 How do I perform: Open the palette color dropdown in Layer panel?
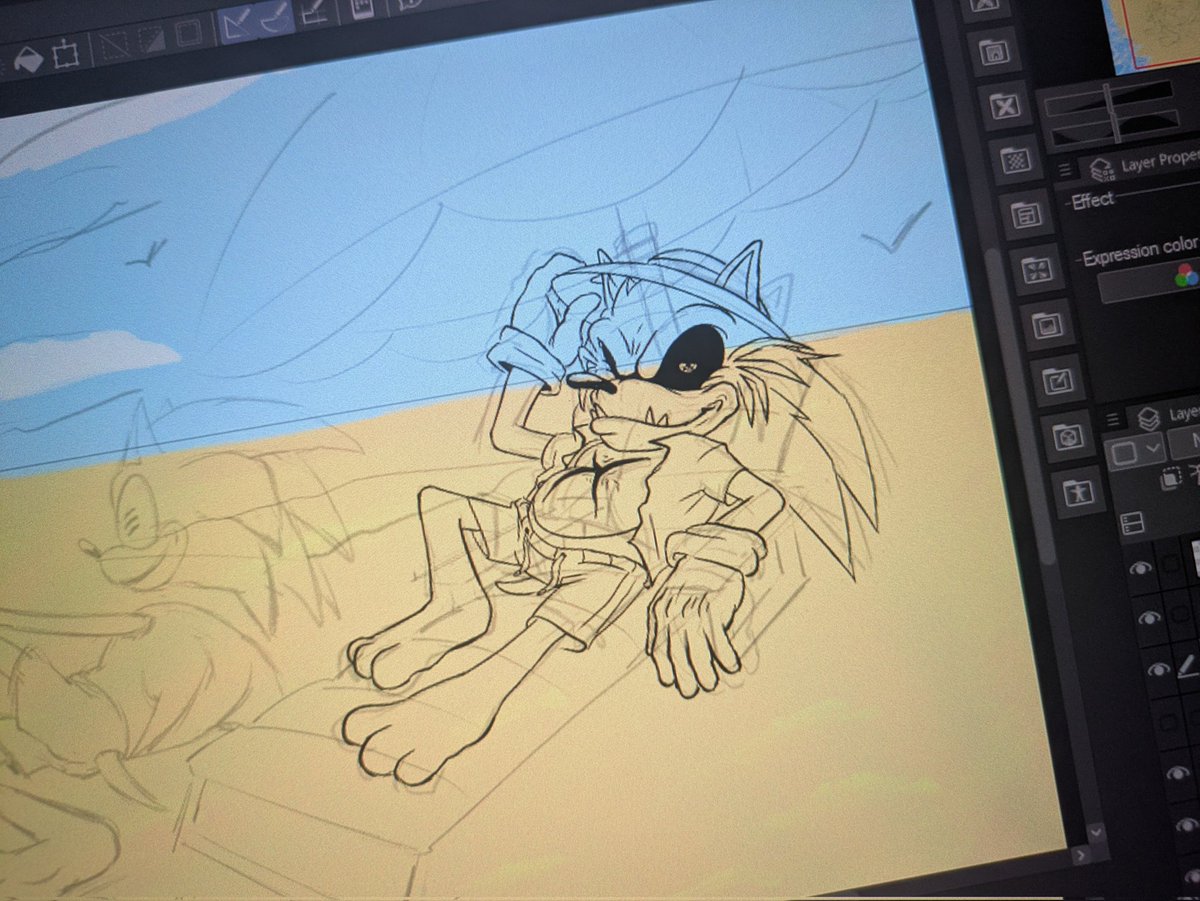[x=1137, y=451]
